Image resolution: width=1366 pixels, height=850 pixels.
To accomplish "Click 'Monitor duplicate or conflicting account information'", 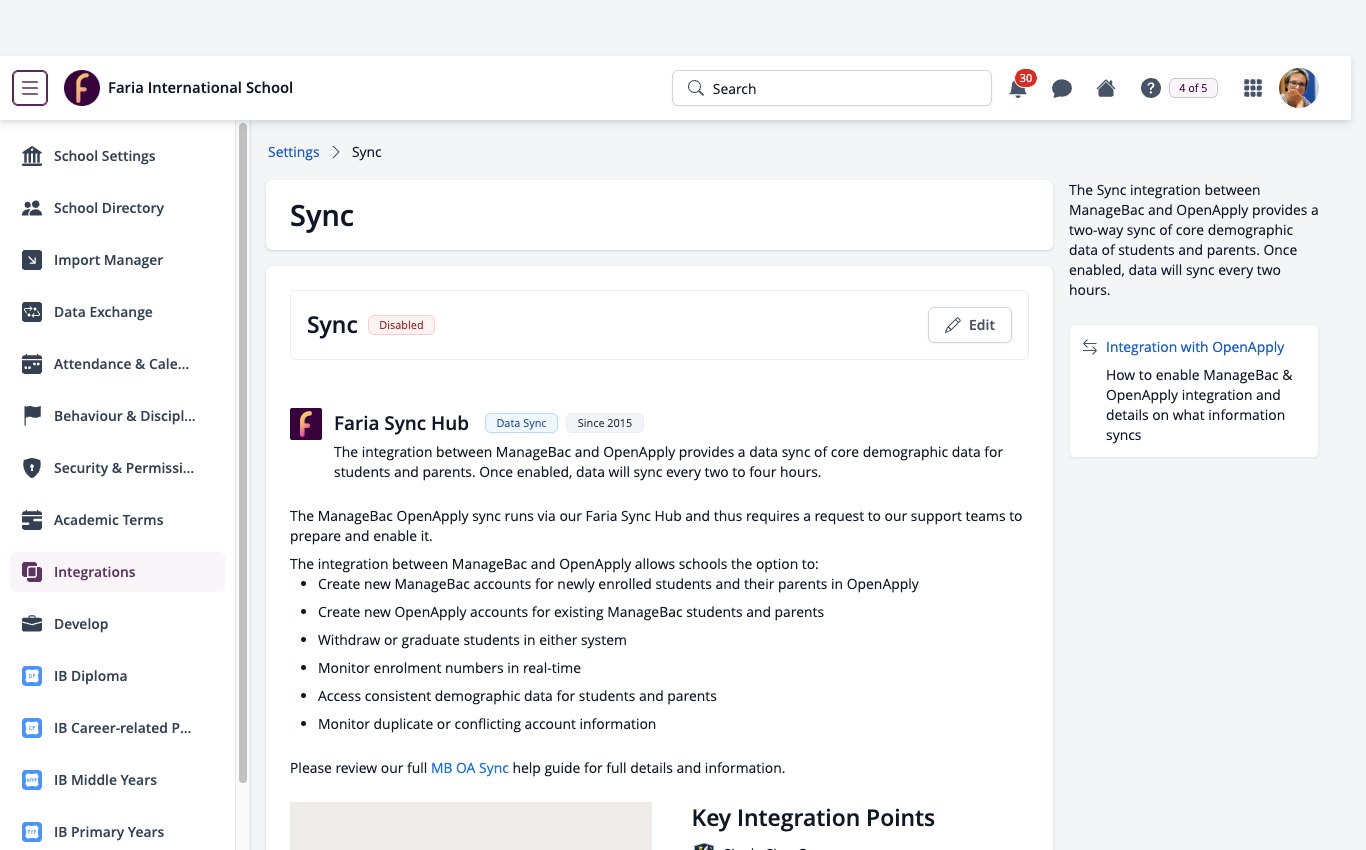I will point(487,724).
